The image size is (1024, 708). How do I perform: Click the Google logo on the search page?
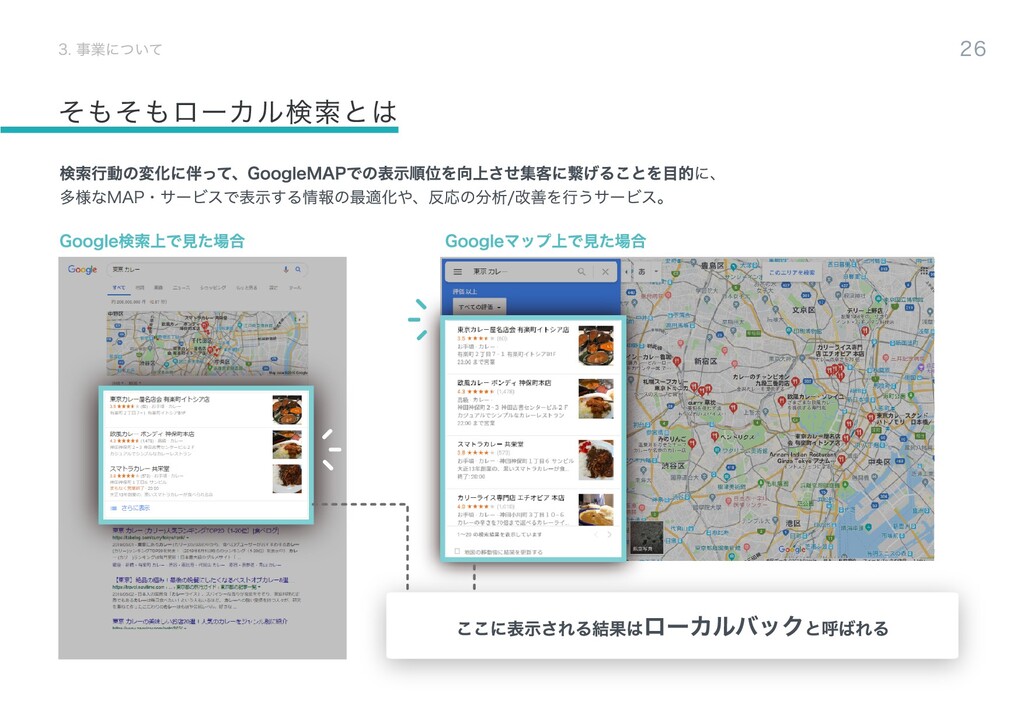82,270
